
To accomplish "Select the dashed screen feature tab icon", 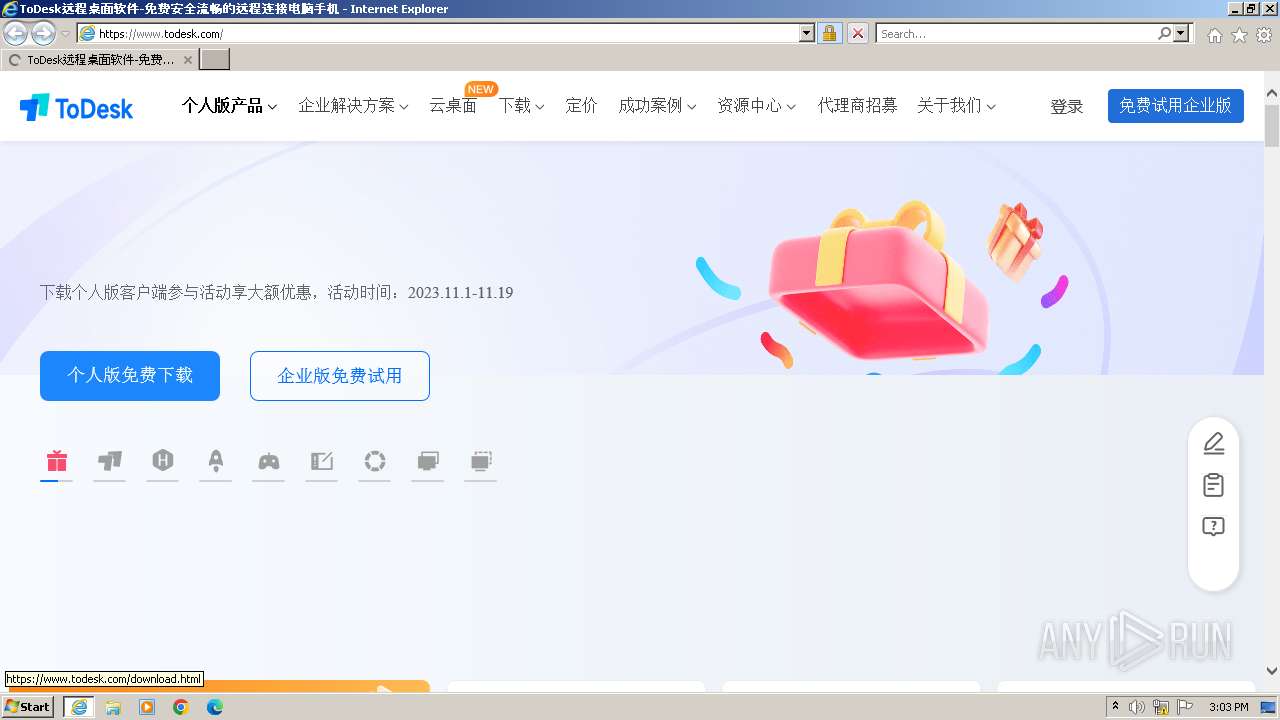I will coord(481,461).
